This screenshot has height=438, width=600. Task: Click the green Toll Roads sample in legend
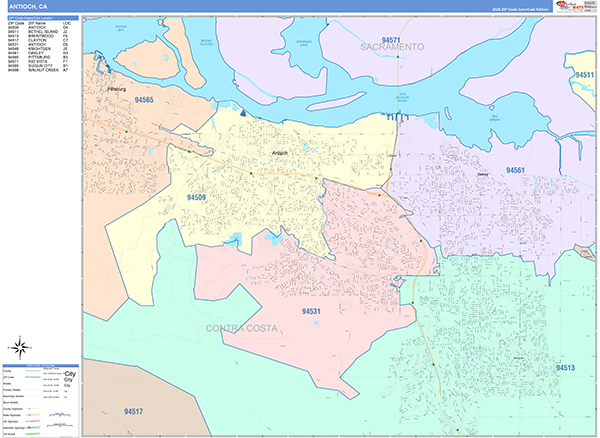pyautogui.click(x=33, y=434)
